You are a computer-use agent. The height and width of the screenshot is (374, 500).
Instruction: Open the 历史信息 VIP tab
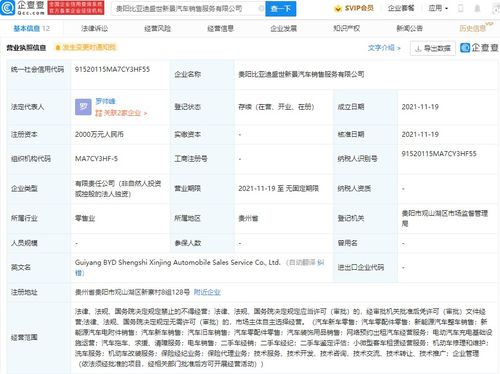point(475,28)
